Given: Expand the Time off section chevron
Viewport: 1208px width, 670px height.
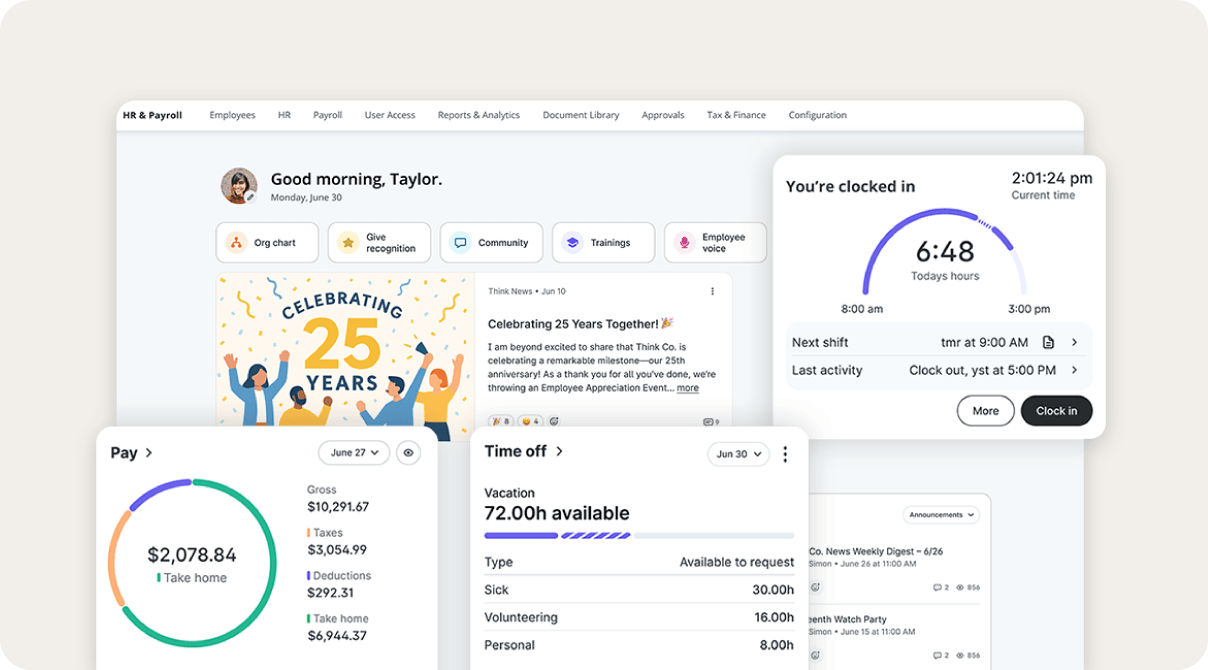Looking at the screenshot, I should pos(559,451).
